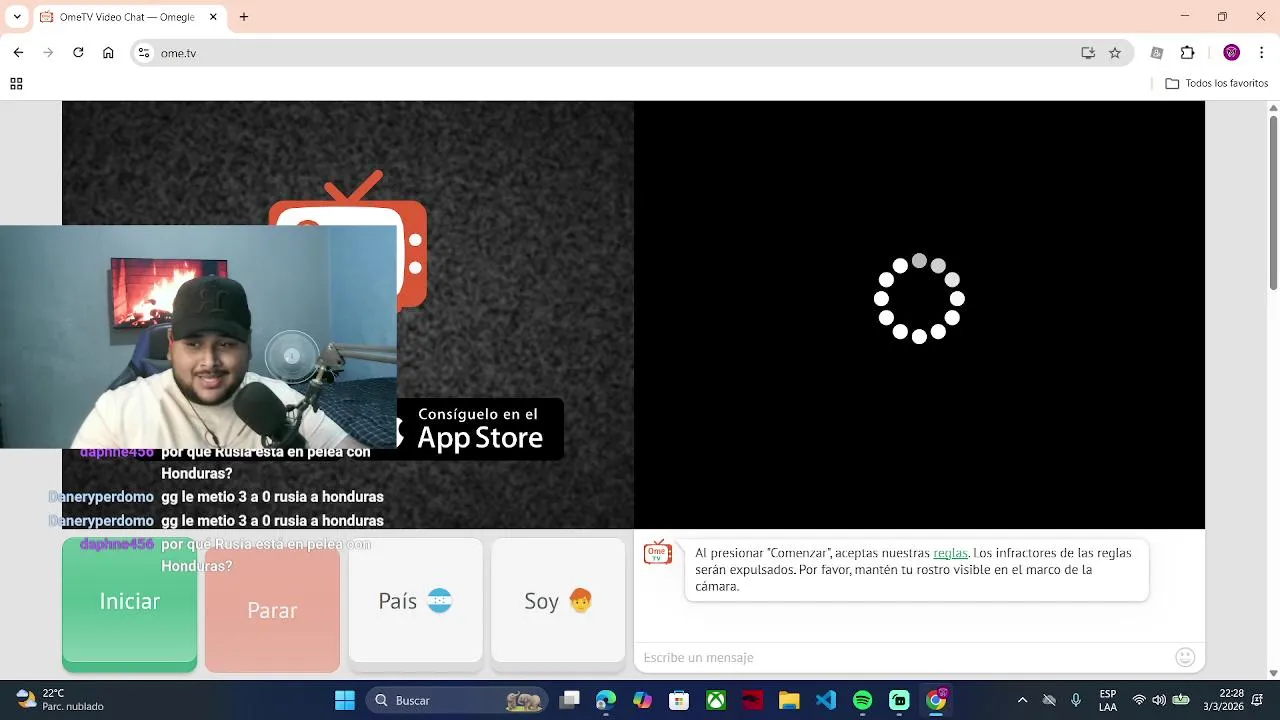The height and width of the screenshot is (720, 1280).
Task: Expand the tab search dropdown arrow
Action: click(x=17, y=17)
